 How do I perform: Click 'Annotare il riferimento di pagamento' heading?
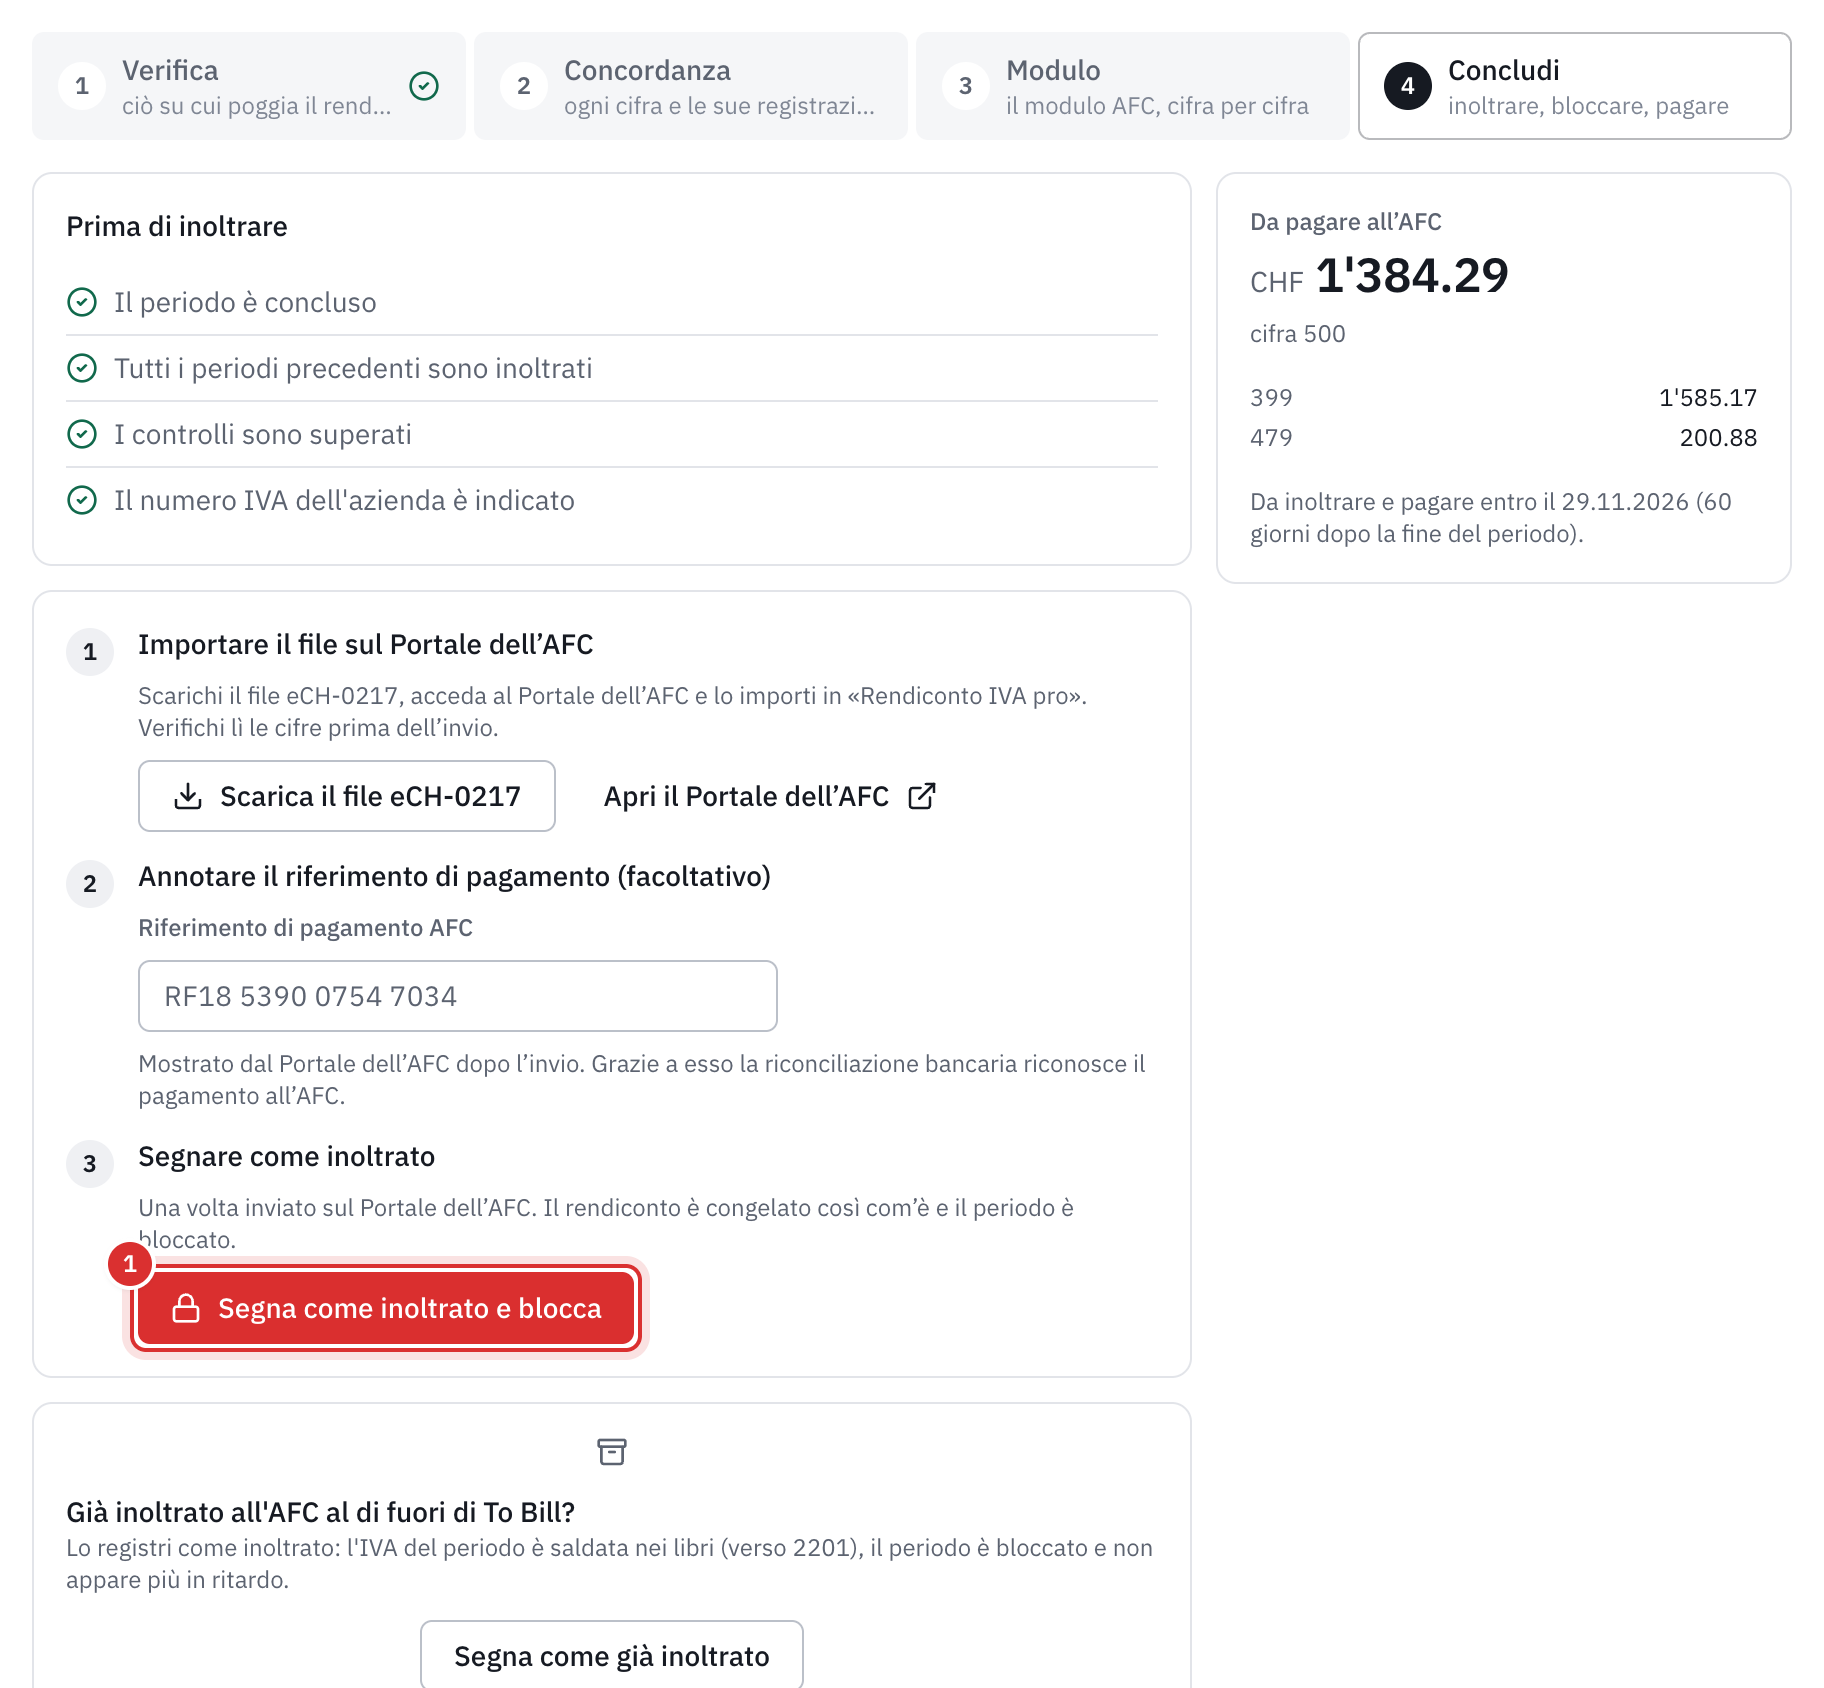pos(454,877)
